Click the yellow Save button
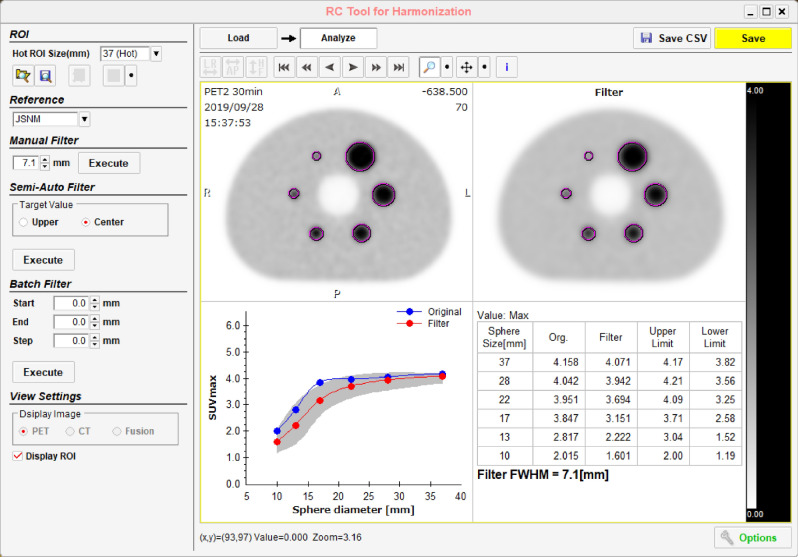The width and height of the screenshot is (798, 557). tap(753, 38)
